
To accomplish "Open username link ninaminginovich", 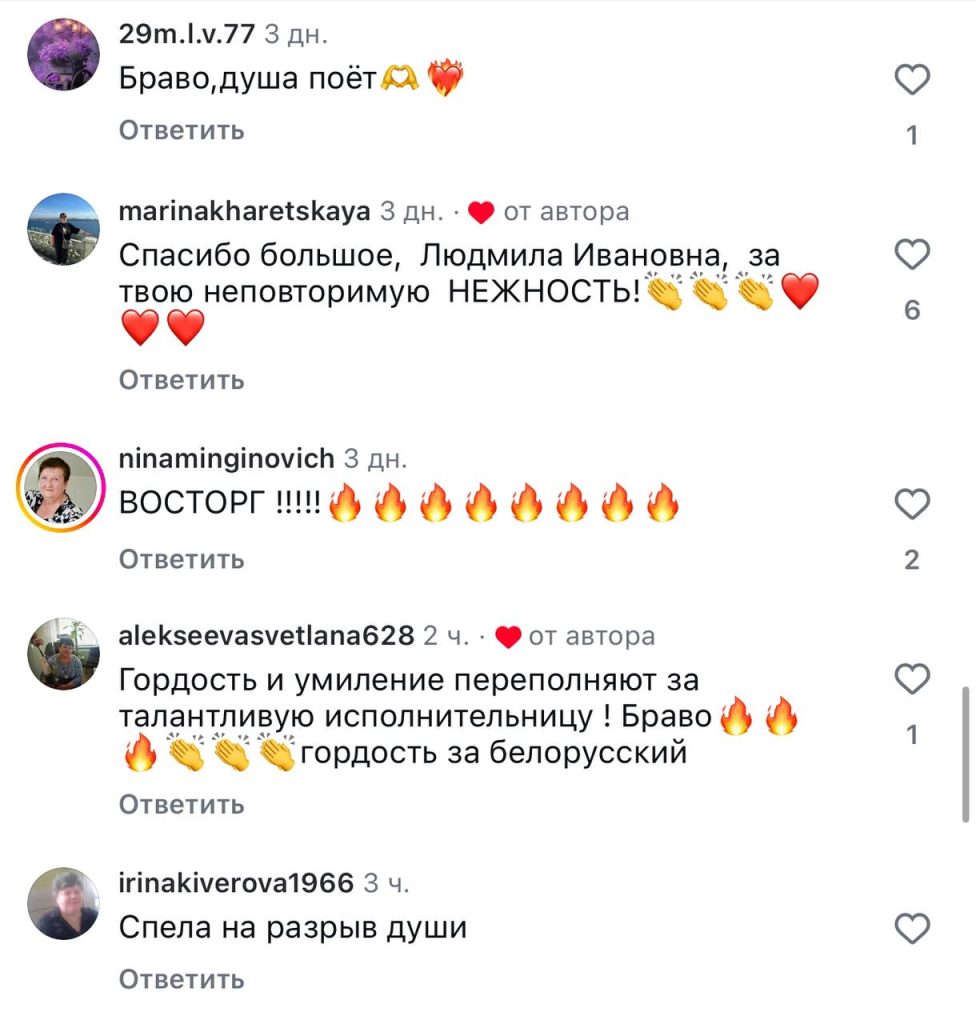I will pyautogui.click(x=226, y=458).
